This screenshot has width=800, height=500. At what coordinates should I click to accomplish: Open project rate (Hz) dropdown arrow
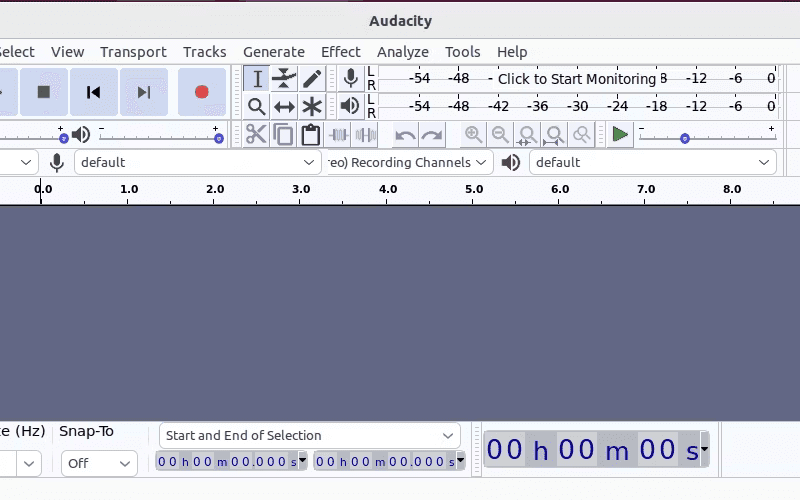coord(29,464)
